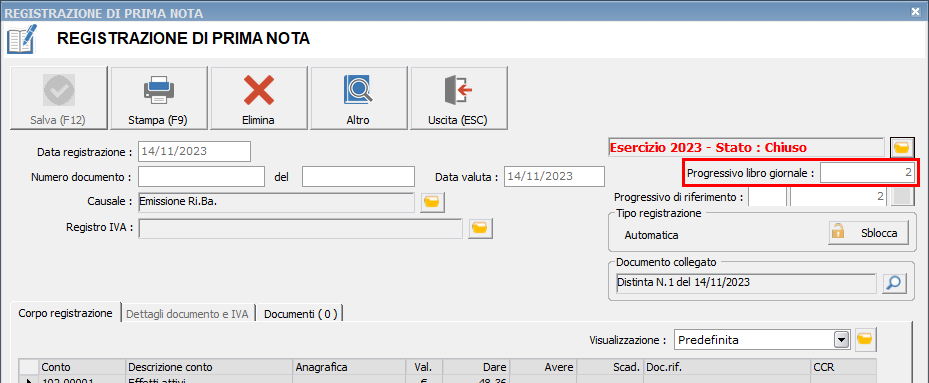Click the Dare column header
Viewport: 929px width, 383px height.
tap(476, 367)
